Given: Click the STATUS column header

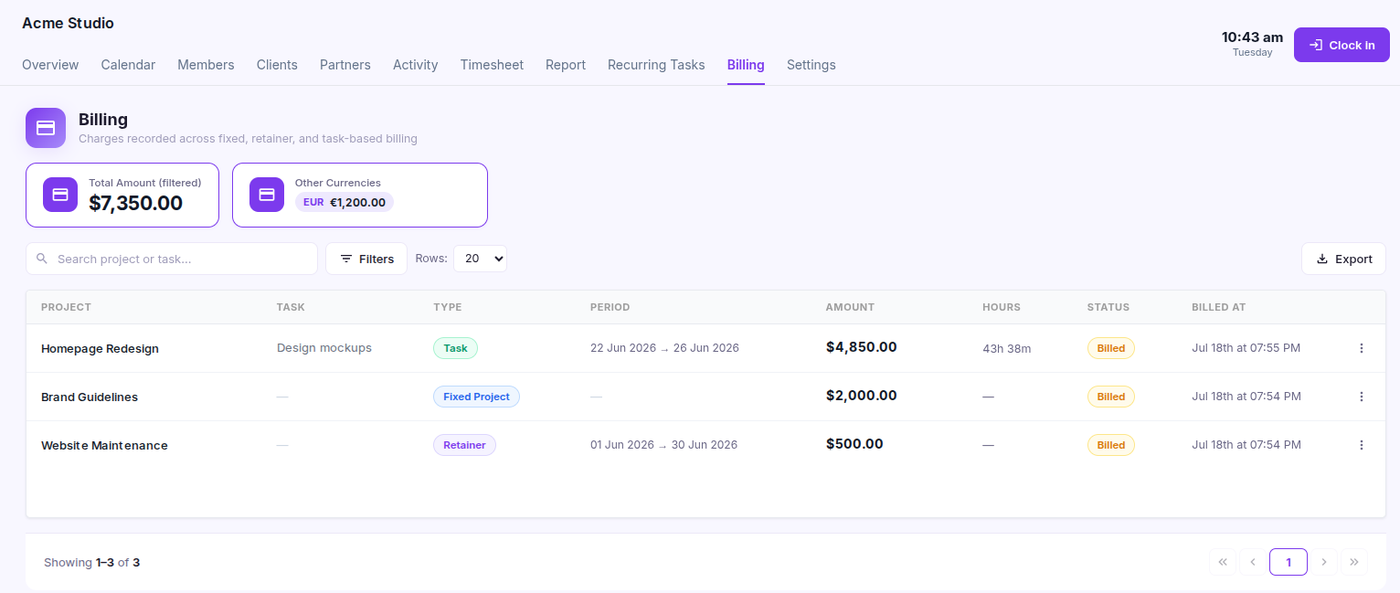Looking at the screenshot, I should point(1108,307).
